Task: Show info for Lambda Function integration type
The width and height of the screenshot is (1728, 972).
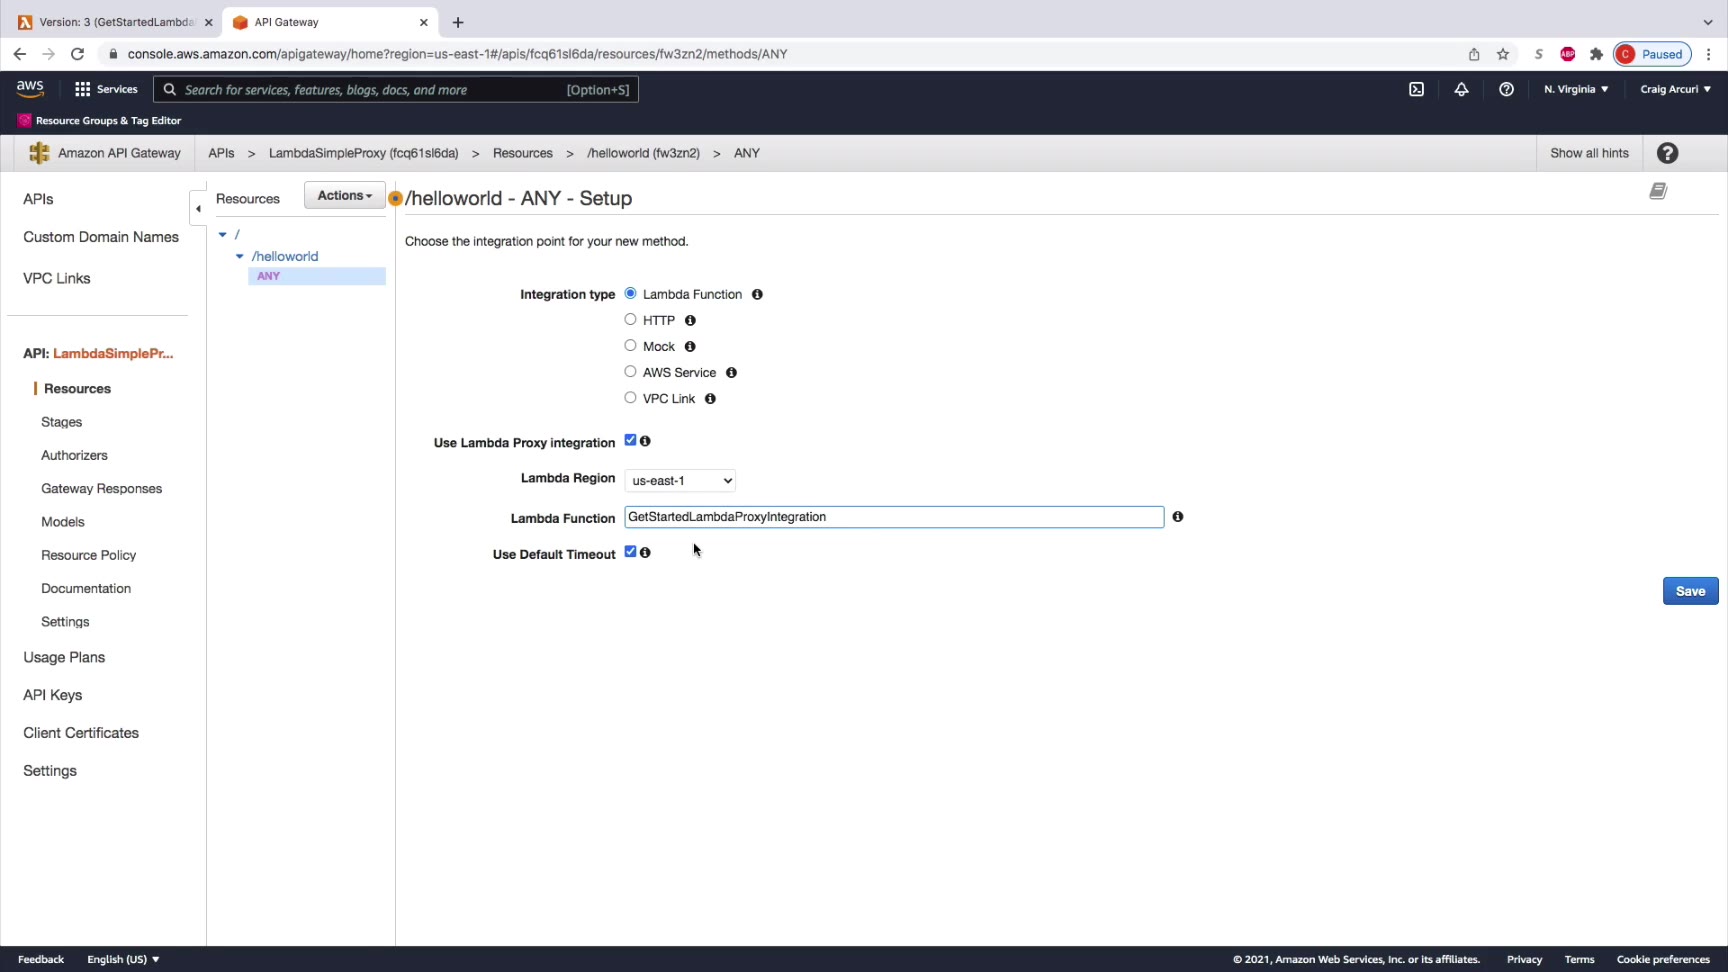Action: pos(757,294)
